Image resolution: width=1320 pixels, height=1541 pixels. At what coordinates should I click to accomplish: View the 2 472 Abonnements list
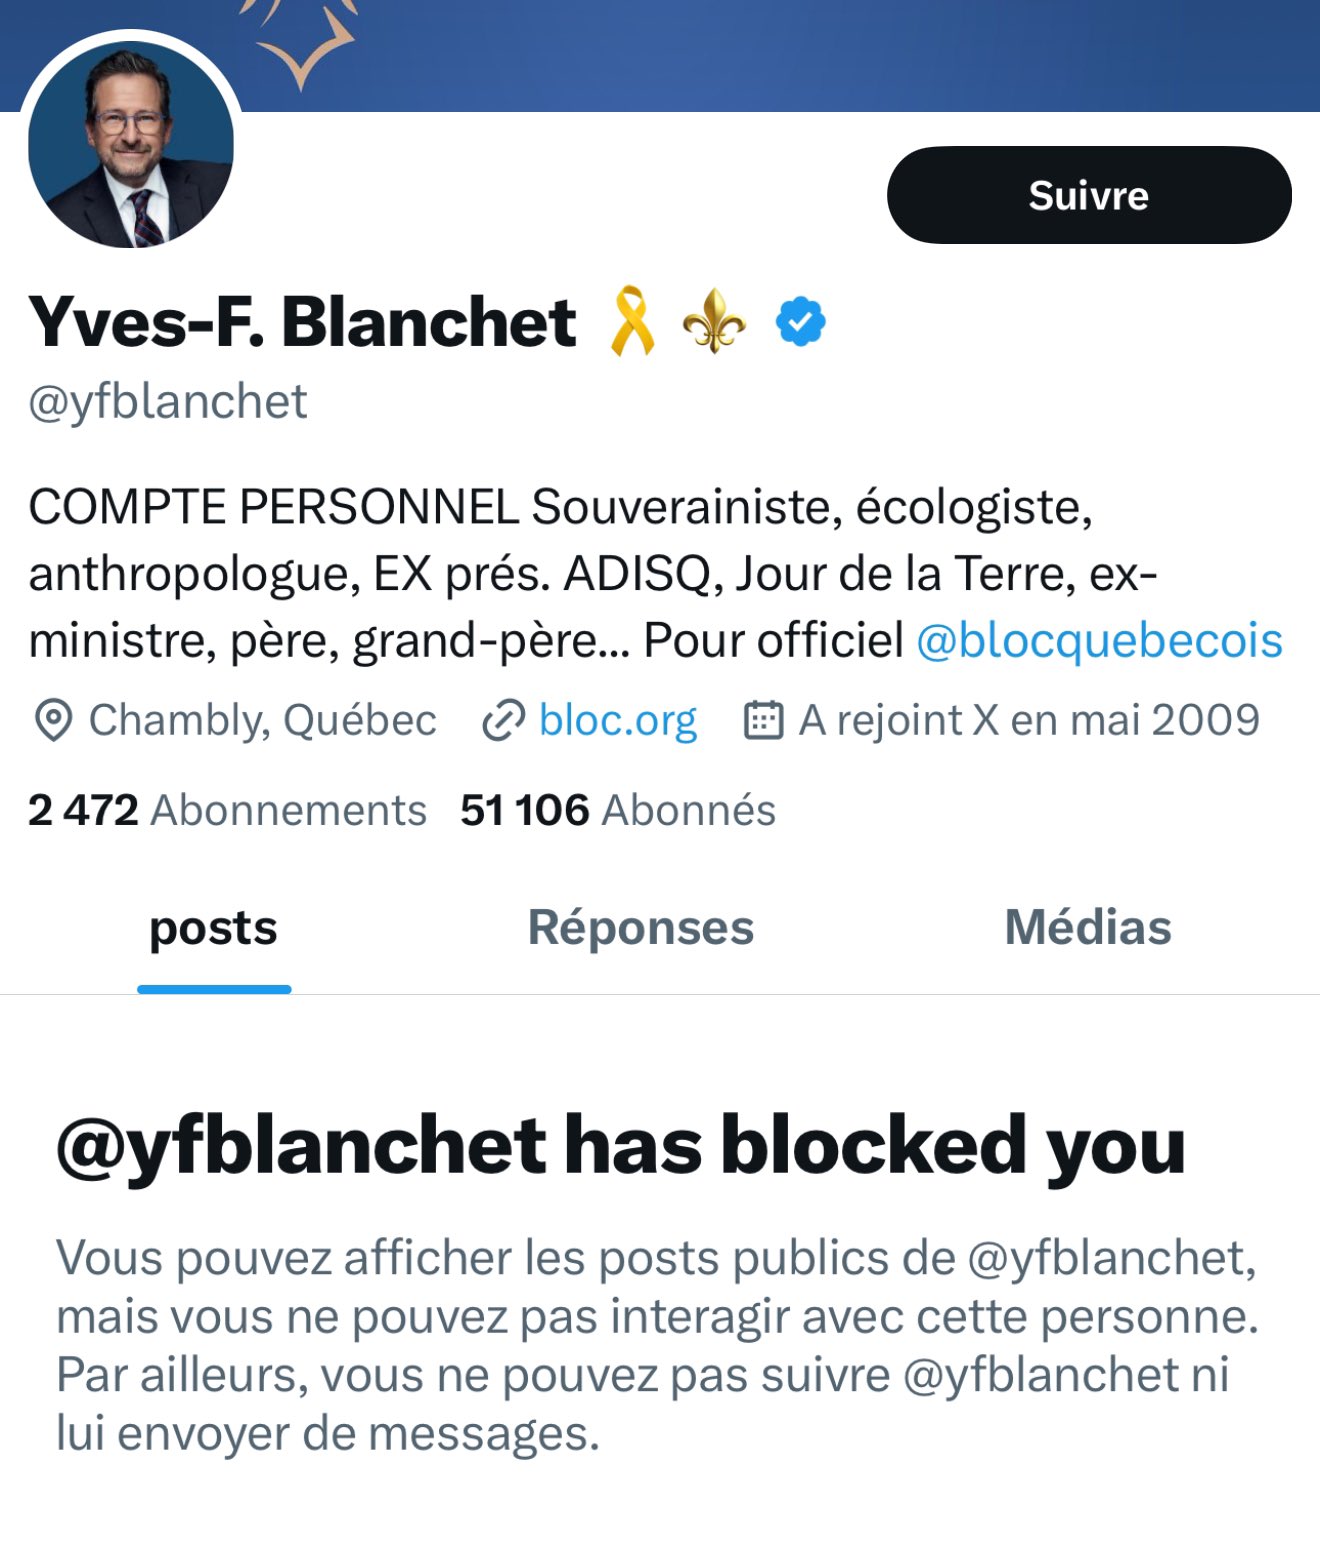pyautogui.click(x=227, y=810)
